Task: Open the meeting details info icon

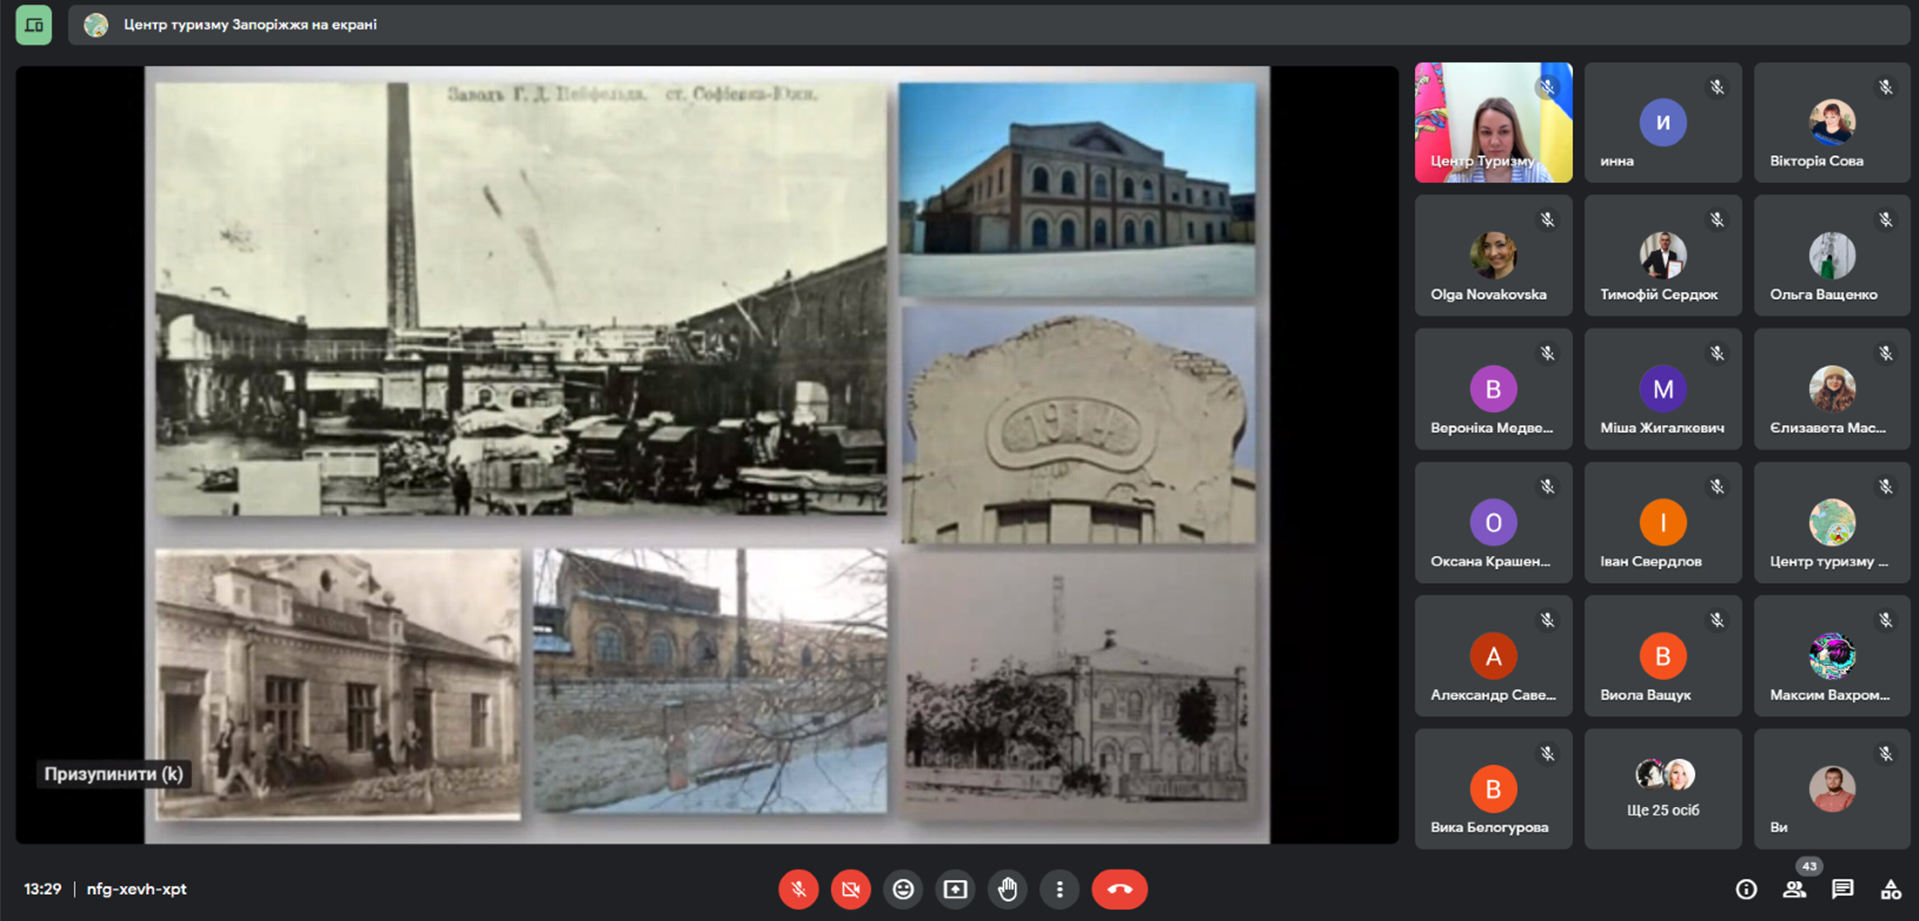Action: tap(1746, 889)
